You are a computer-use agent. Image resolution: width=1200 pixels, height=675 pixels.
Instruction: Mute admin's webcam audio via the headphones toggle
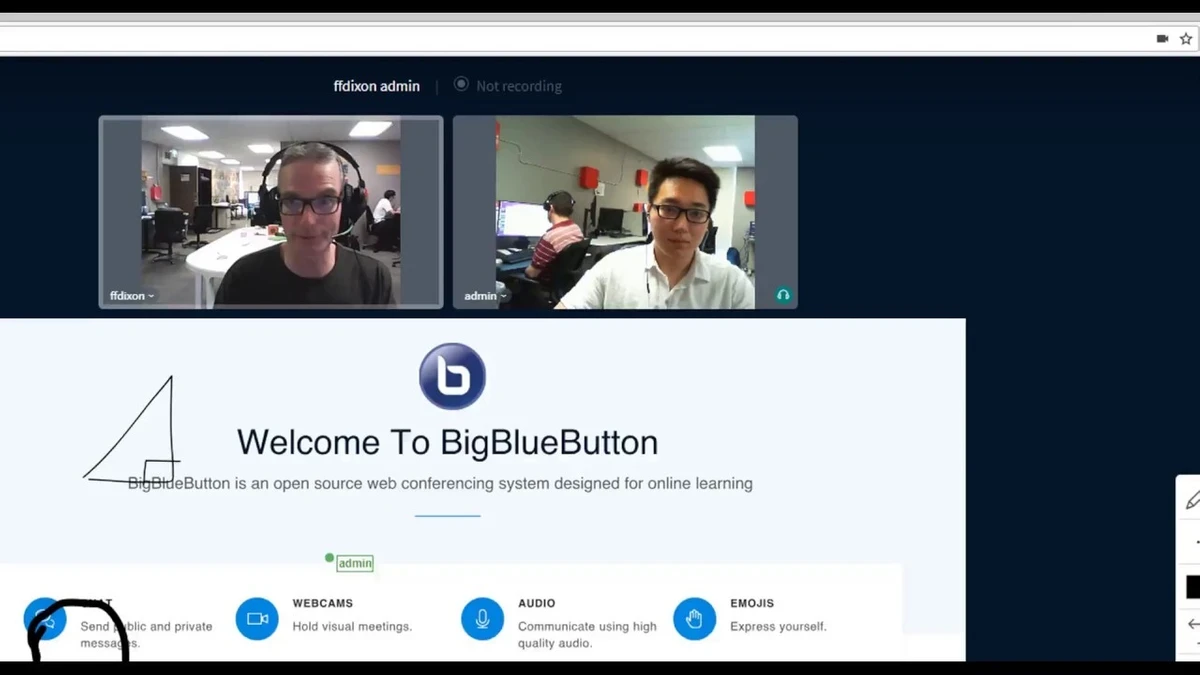tap(783, 294)
